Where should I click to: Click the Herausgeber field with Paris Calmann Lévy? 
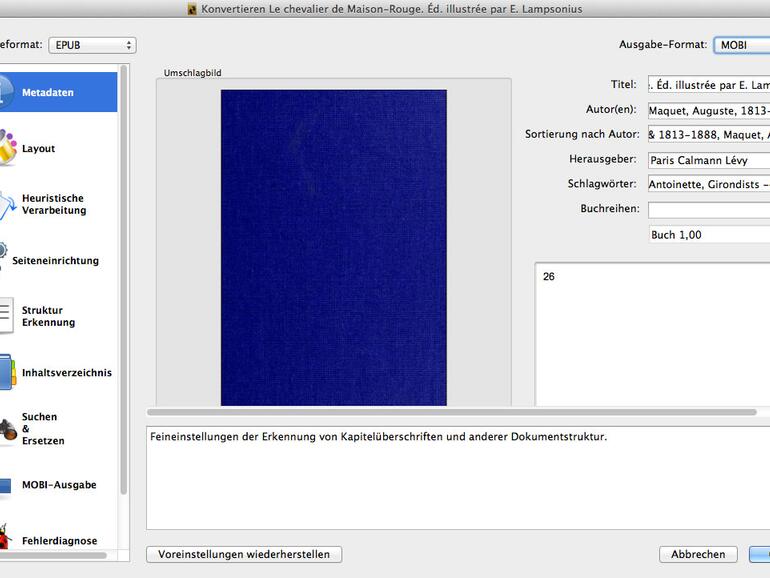click(708, 160)
